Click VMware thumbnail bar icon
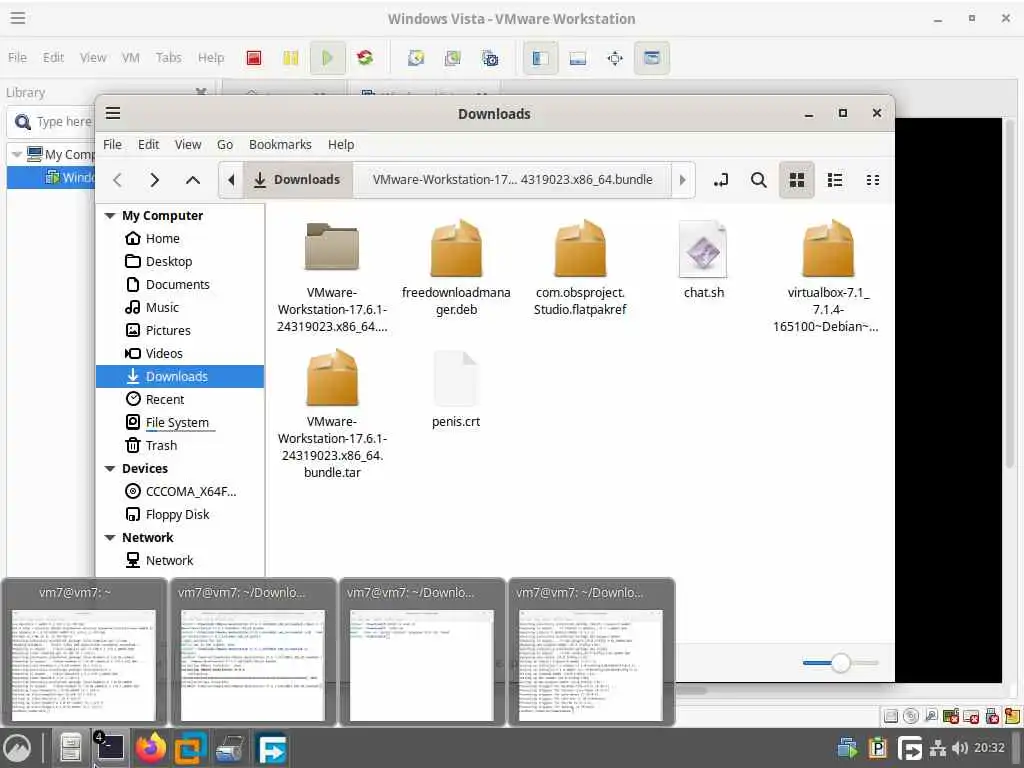 coord(577,58)
